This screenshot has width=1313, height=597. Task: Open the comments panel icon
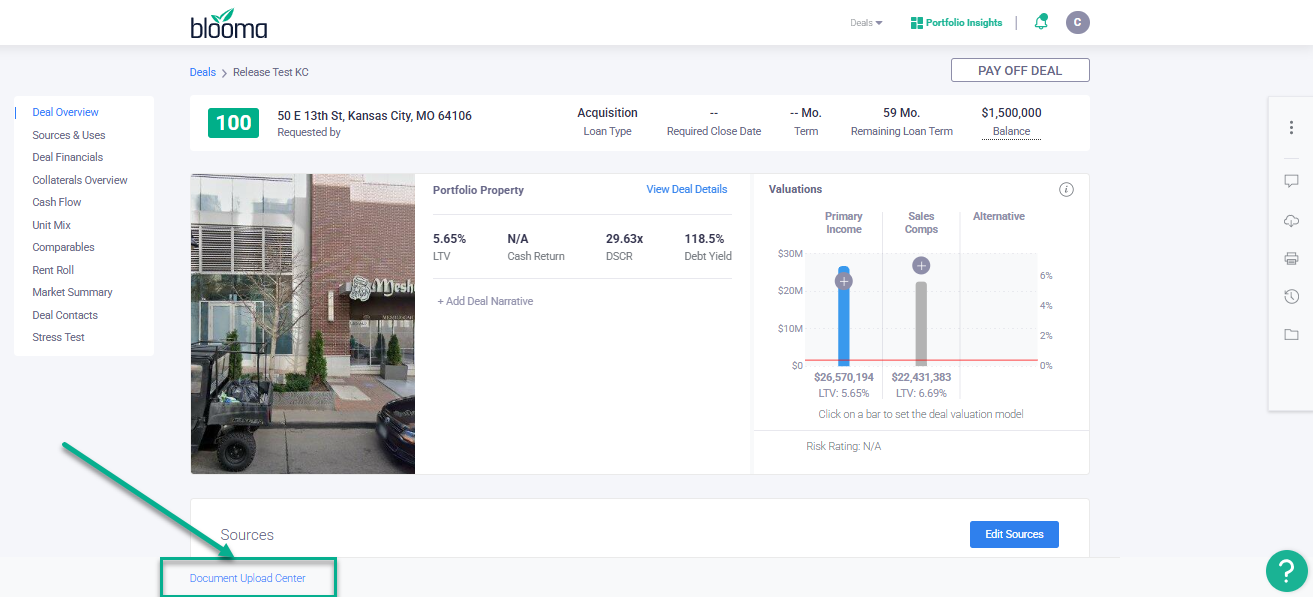1291,181
